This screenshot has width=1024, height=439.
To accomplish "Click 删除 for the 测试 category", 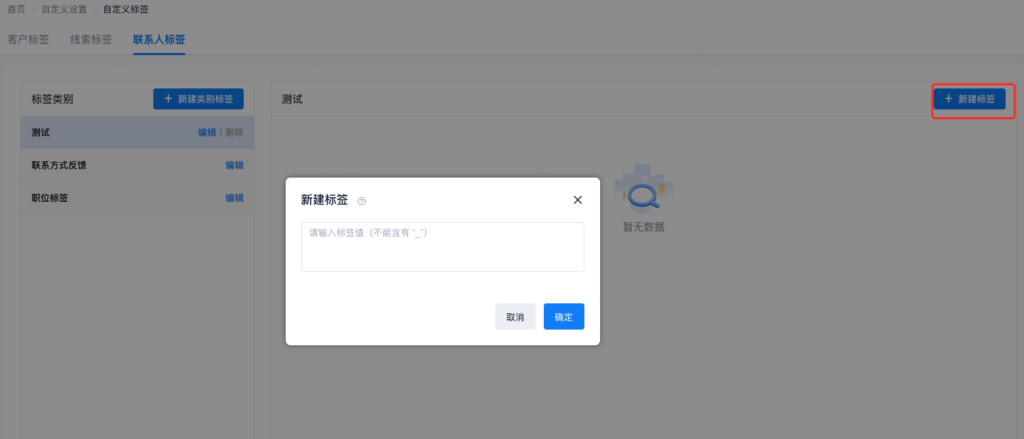I will point(234,132).
